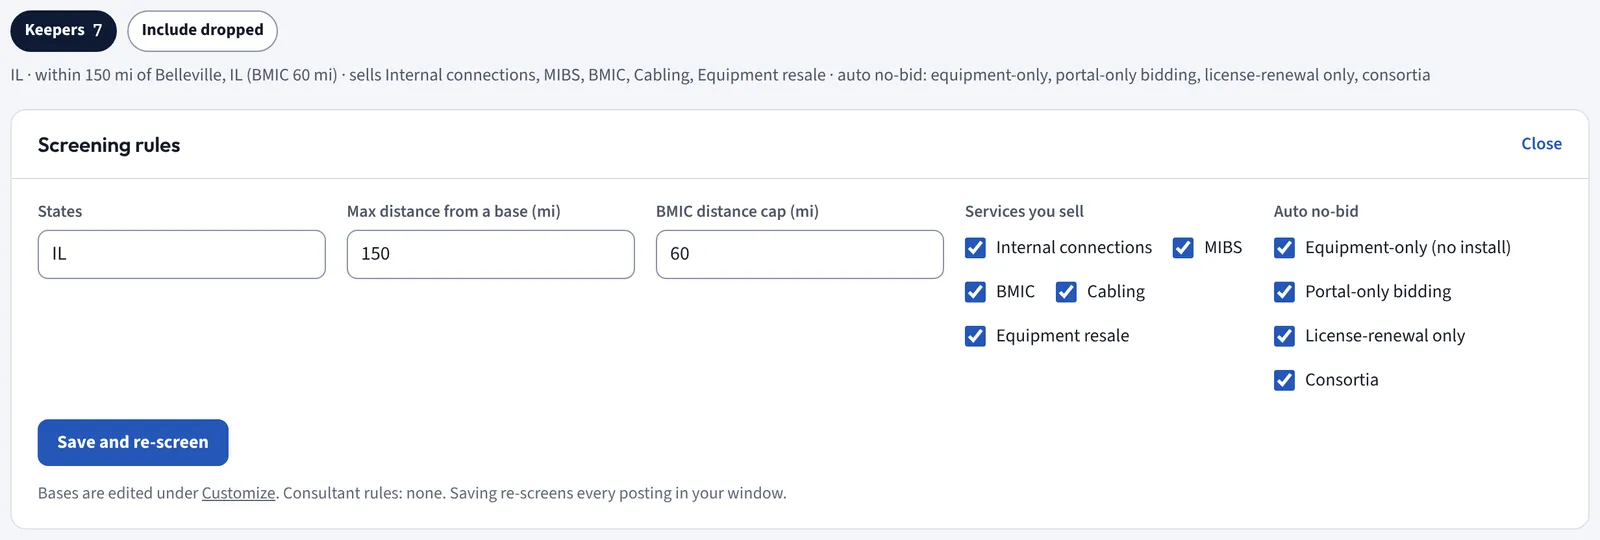The width and height of the screenshot is (1600, 540).
Task: Click the rules summary line starting with IL
Action: click(x=720, y=75)
